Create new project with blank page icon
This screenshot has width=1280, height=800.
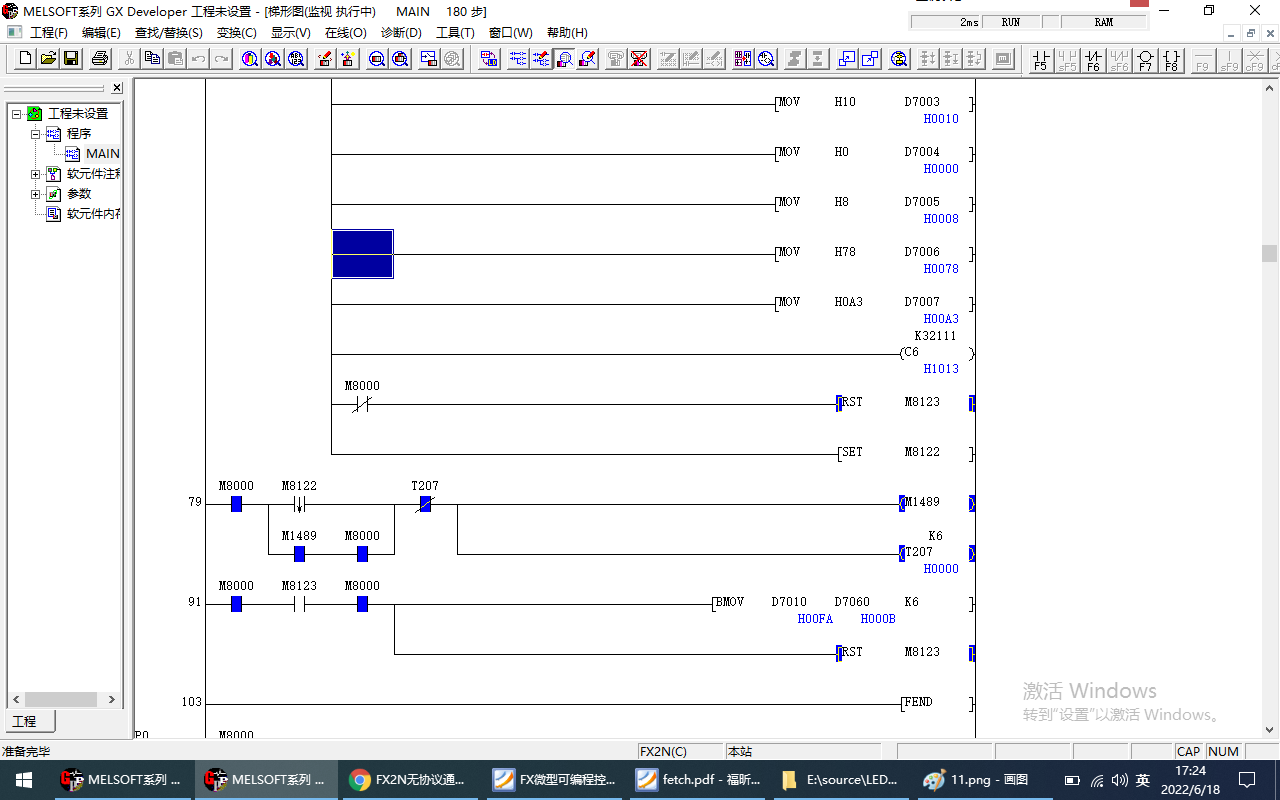[26, 59]
